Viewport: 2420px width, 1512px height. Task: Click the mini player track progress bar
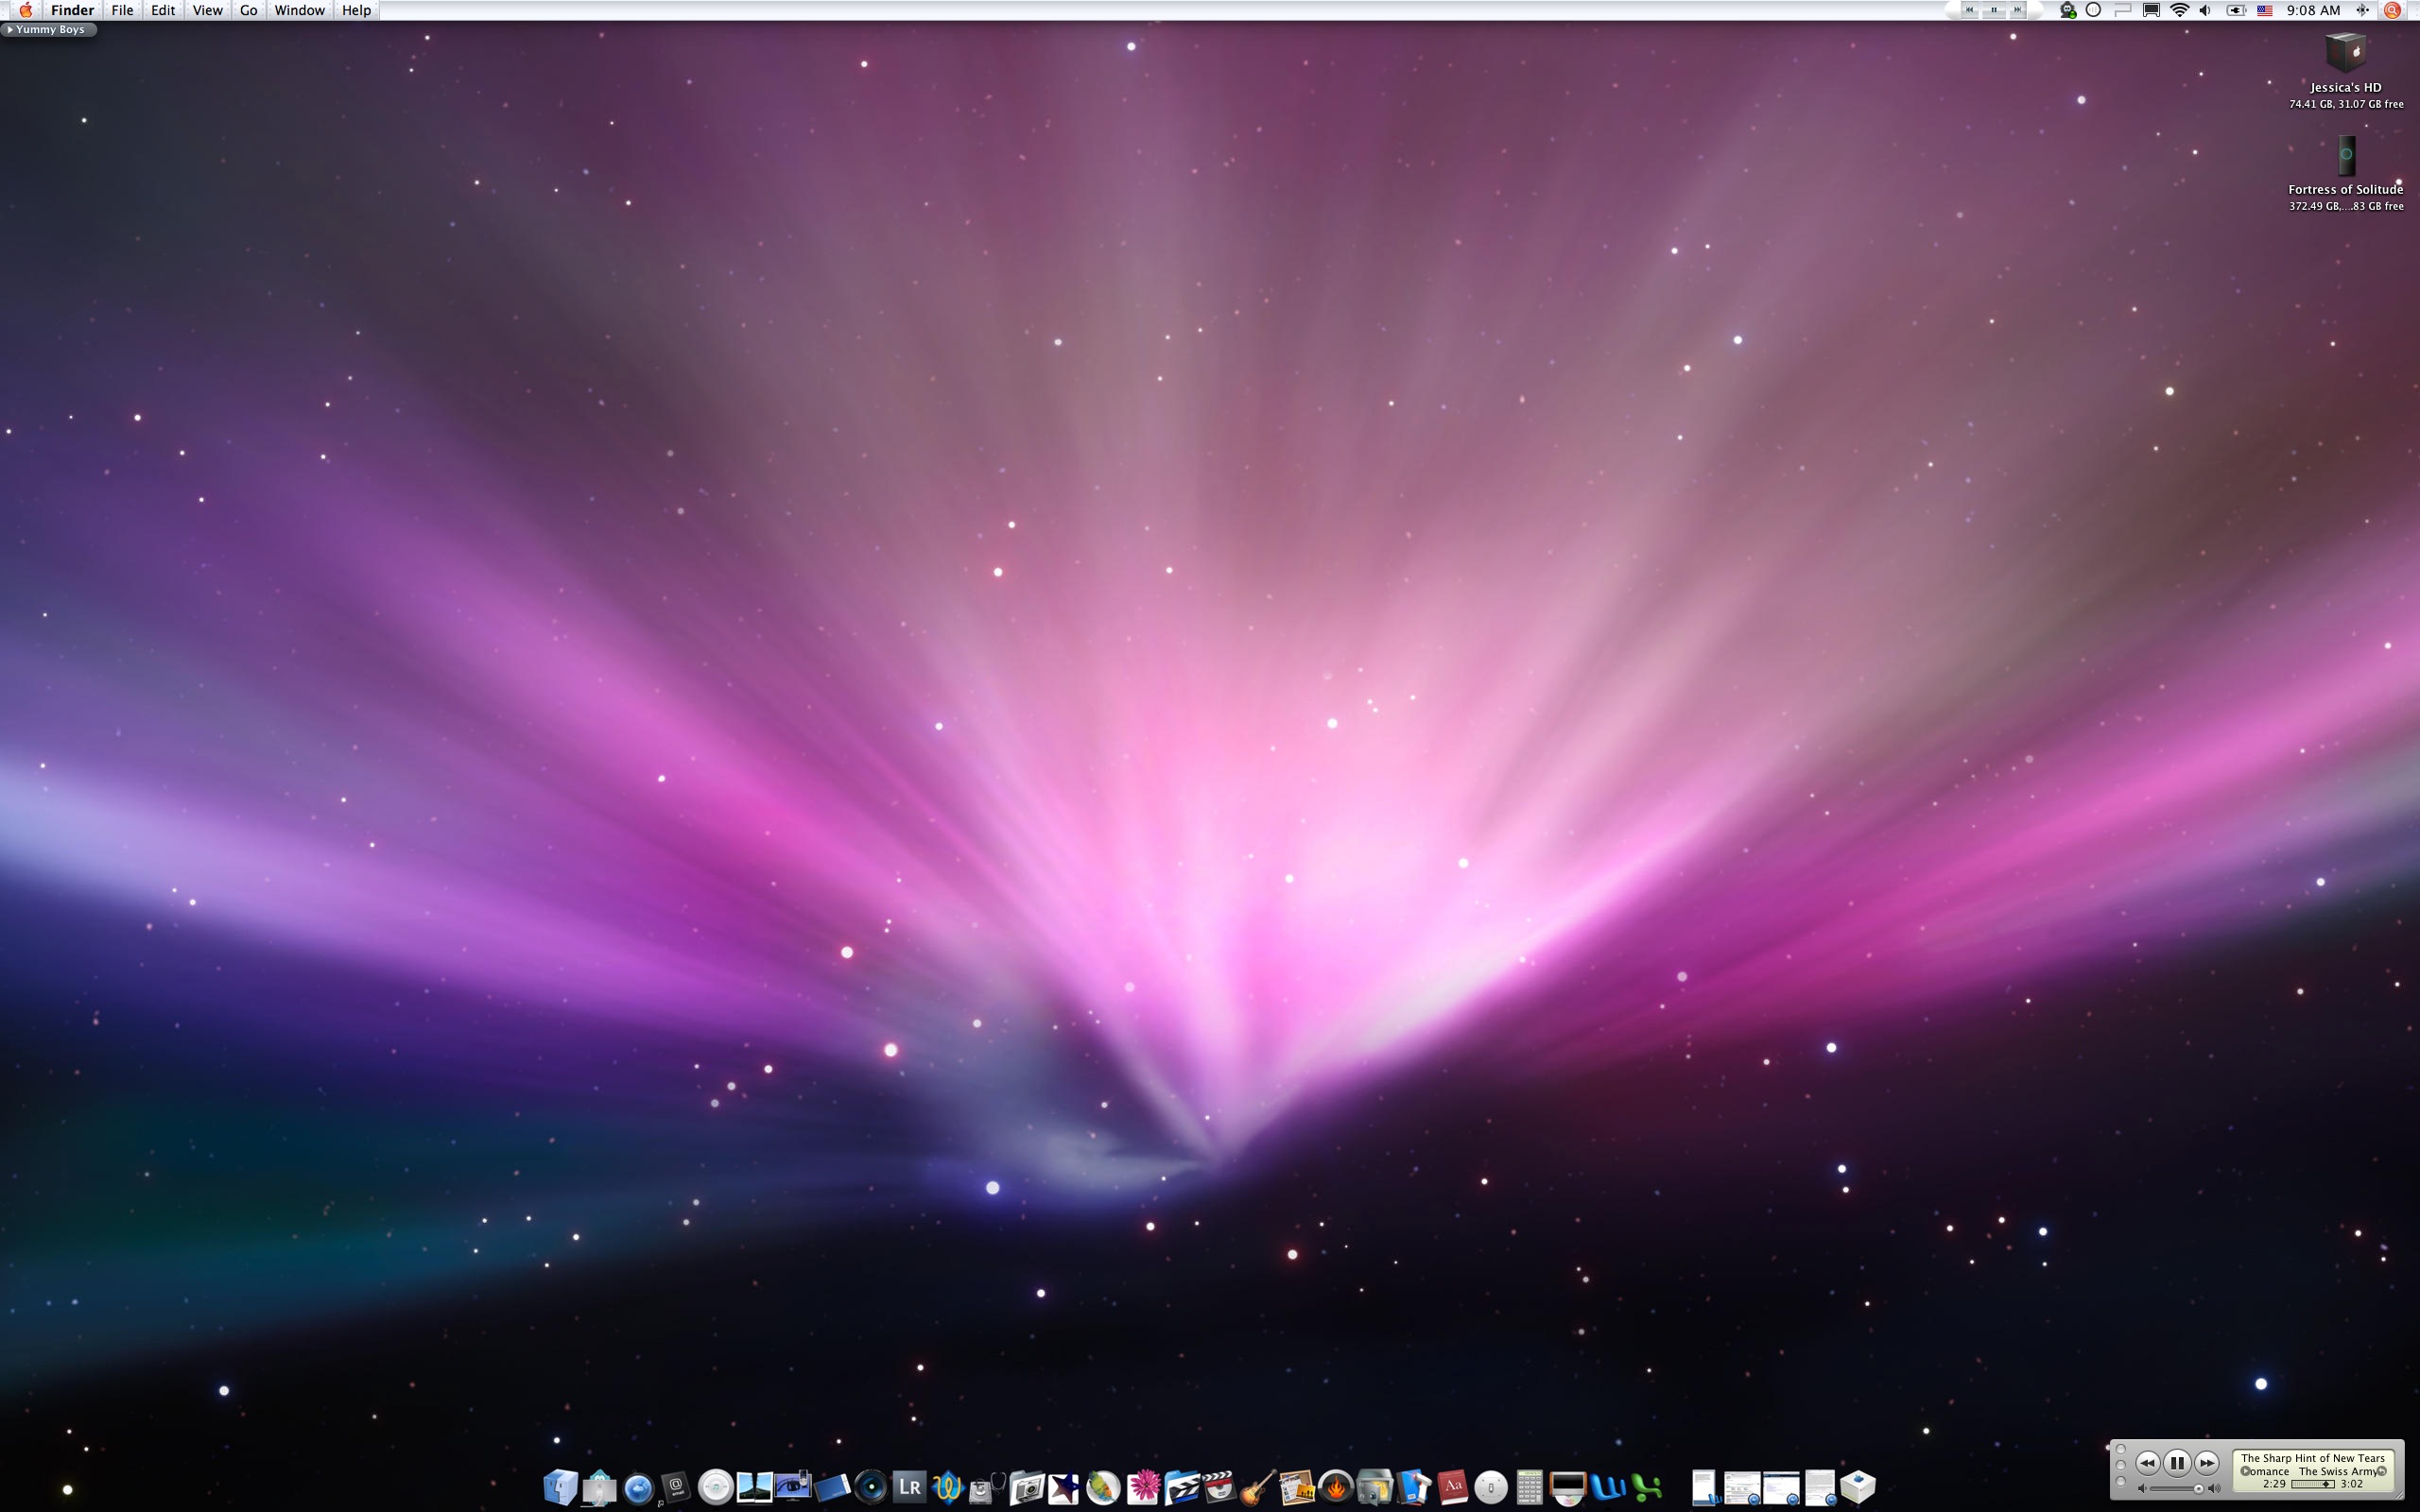(2313, 1484)
